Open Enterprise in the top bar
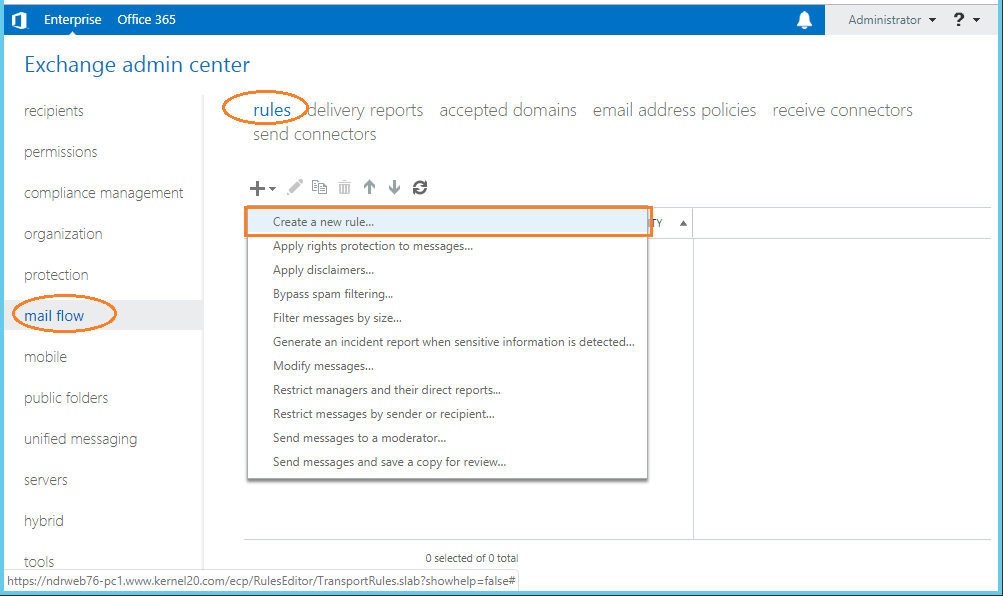The image size is (1003, 596). click(72, 20)
